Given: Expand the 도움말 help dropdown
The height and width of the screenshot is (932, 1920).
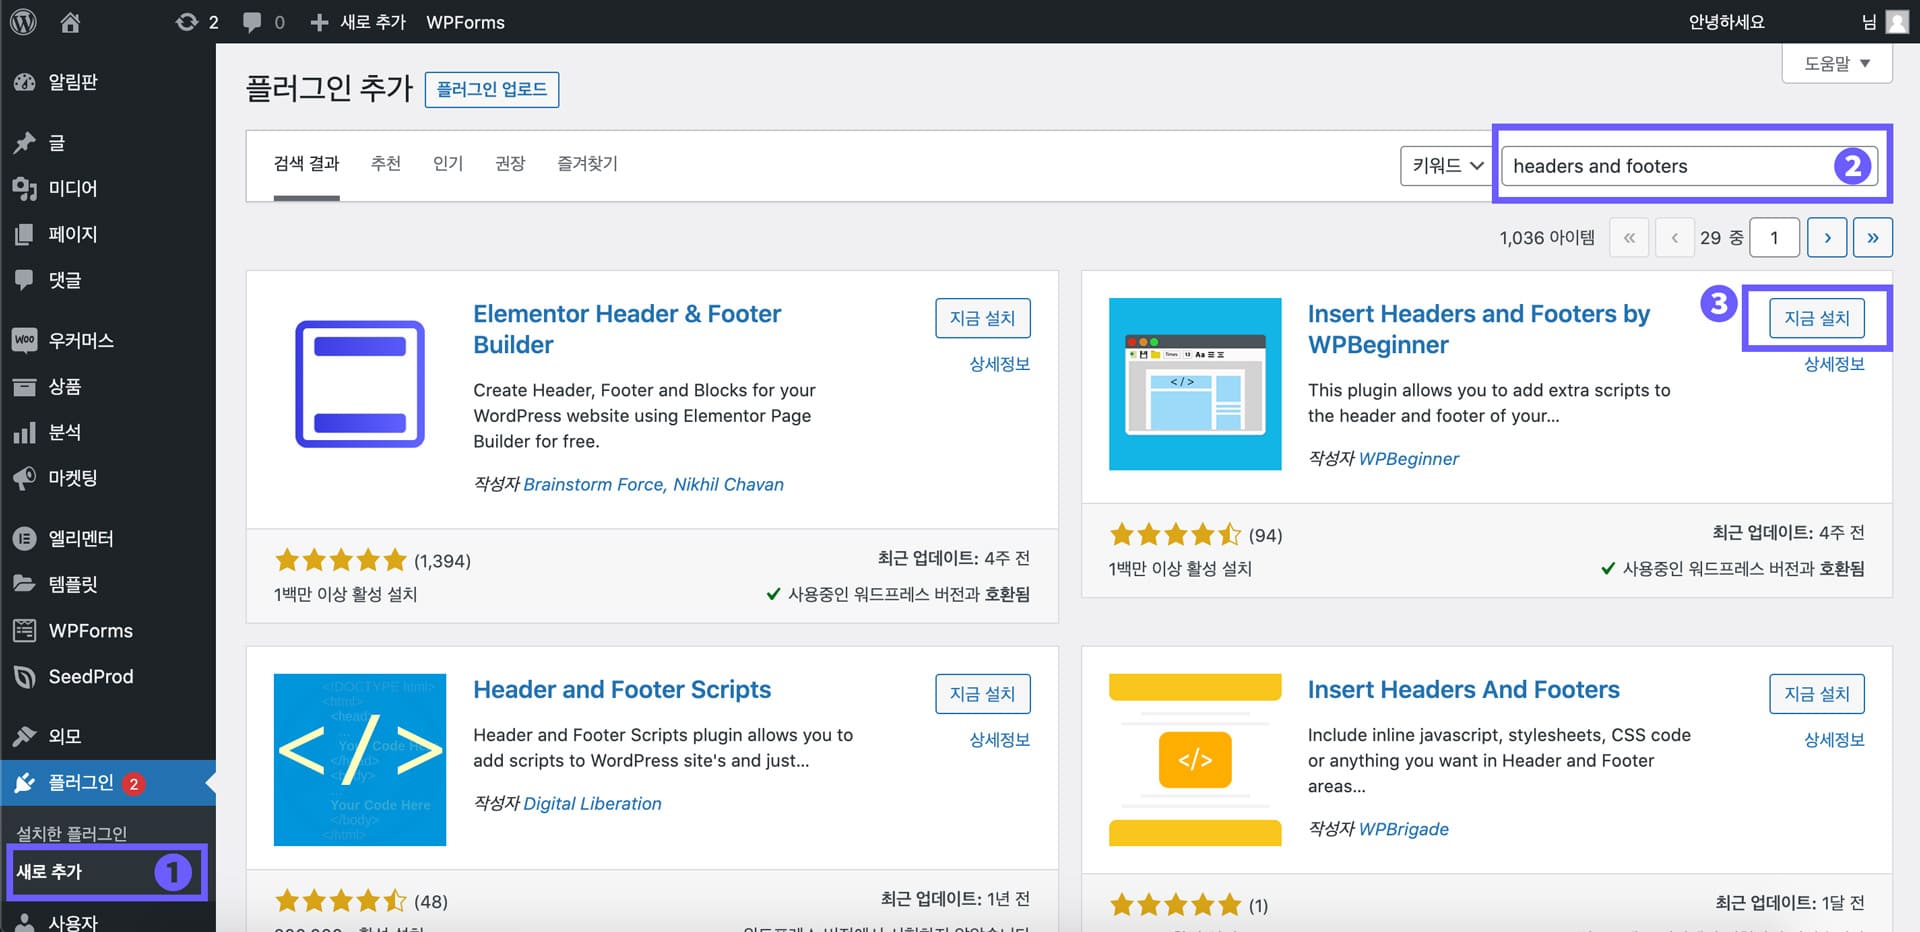Looking at the screenshot, I should coord(1837,63).
